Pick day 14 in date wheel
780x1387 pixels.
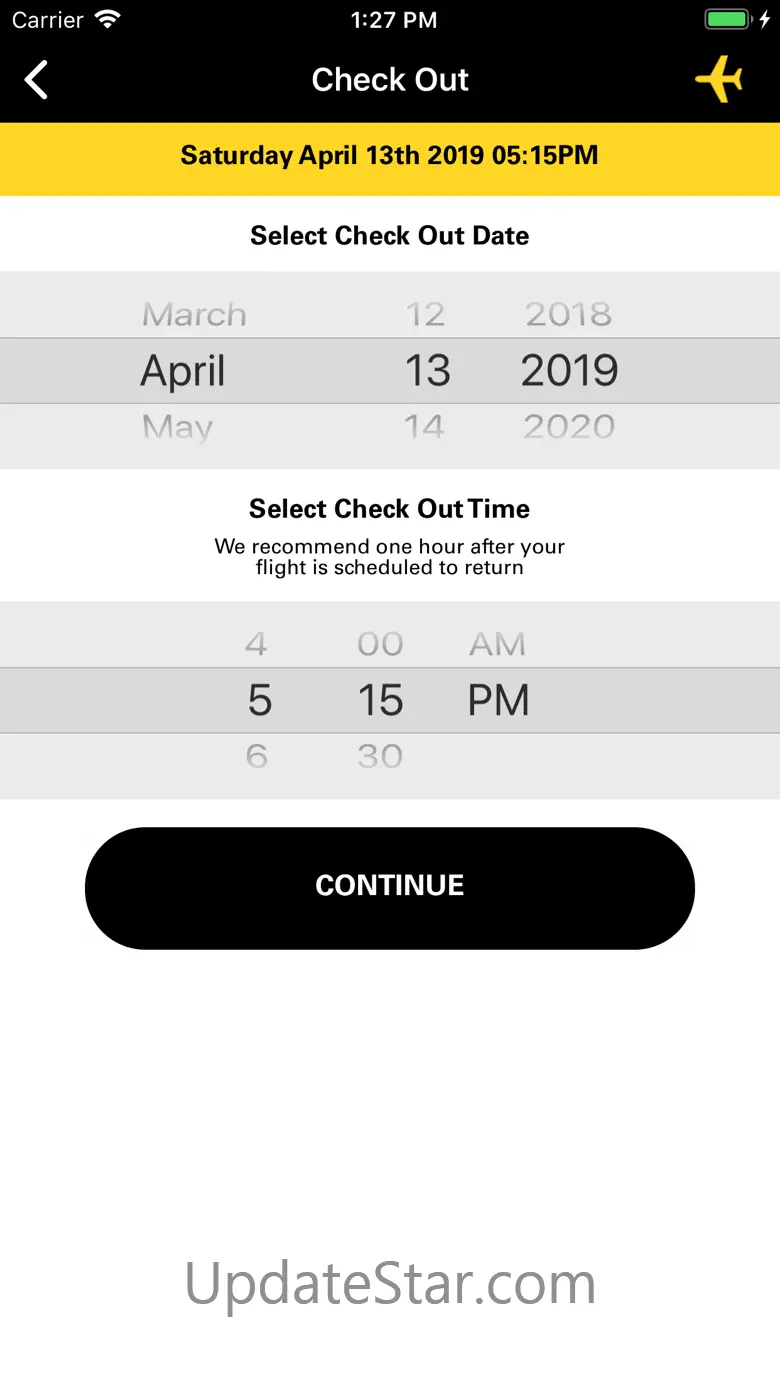424,427
